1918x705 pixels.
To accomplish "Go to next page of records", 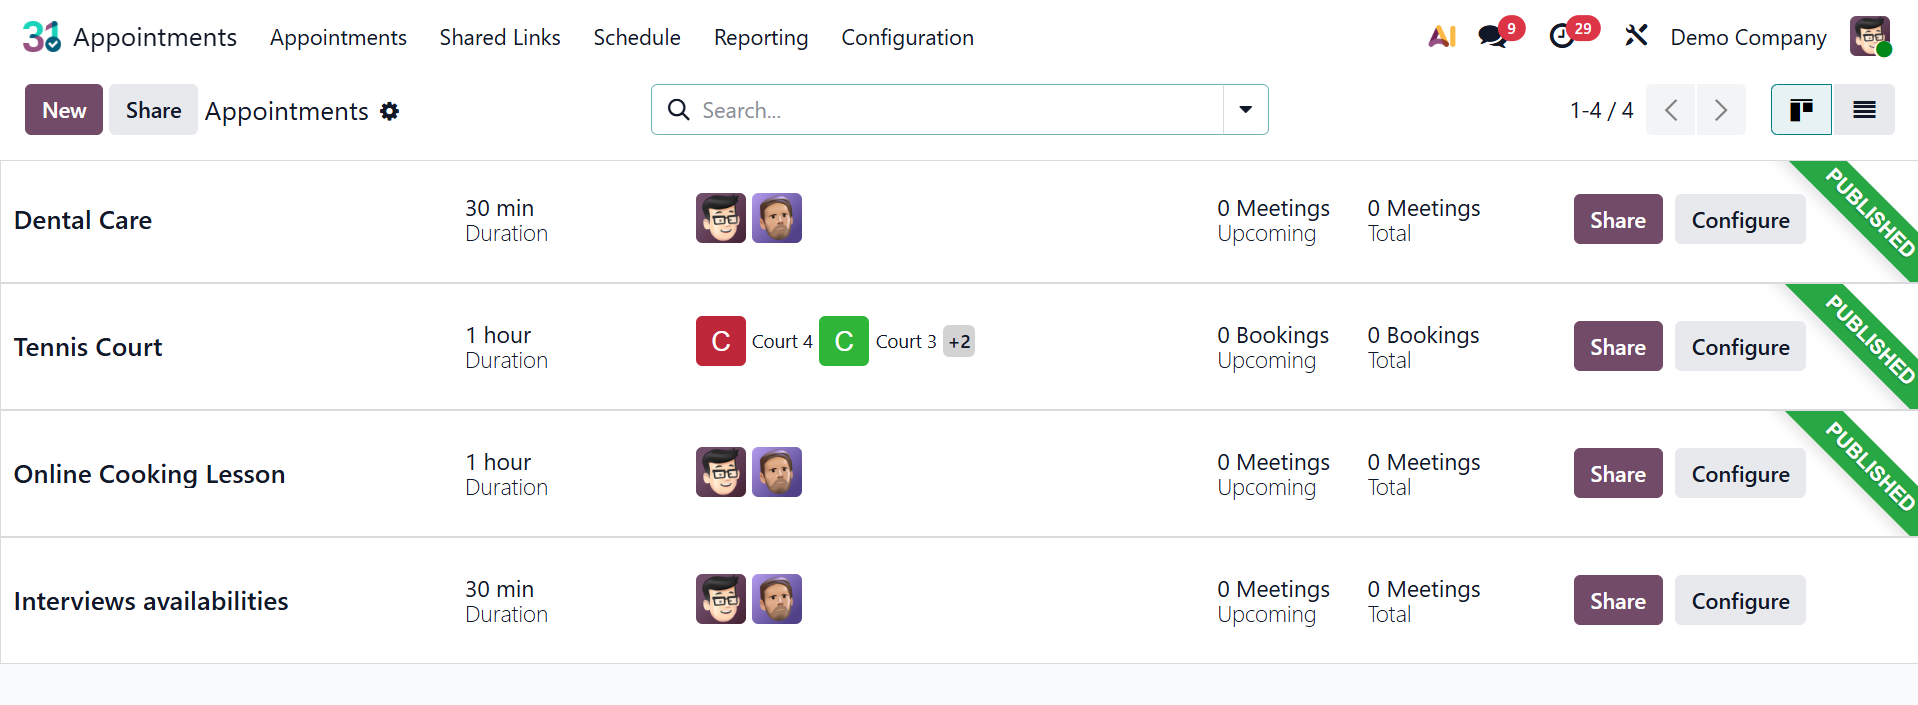I will coord(1721,110).
